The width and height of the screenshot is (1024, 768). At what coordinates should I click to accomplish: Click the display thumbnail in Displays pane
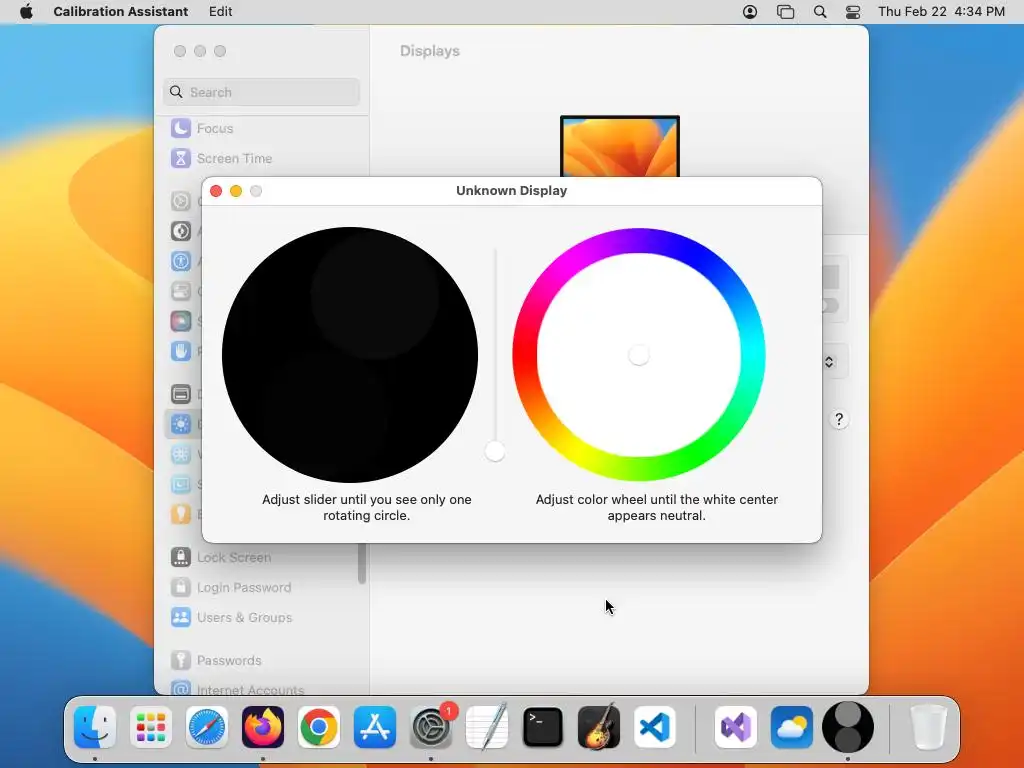pos(620,146)
